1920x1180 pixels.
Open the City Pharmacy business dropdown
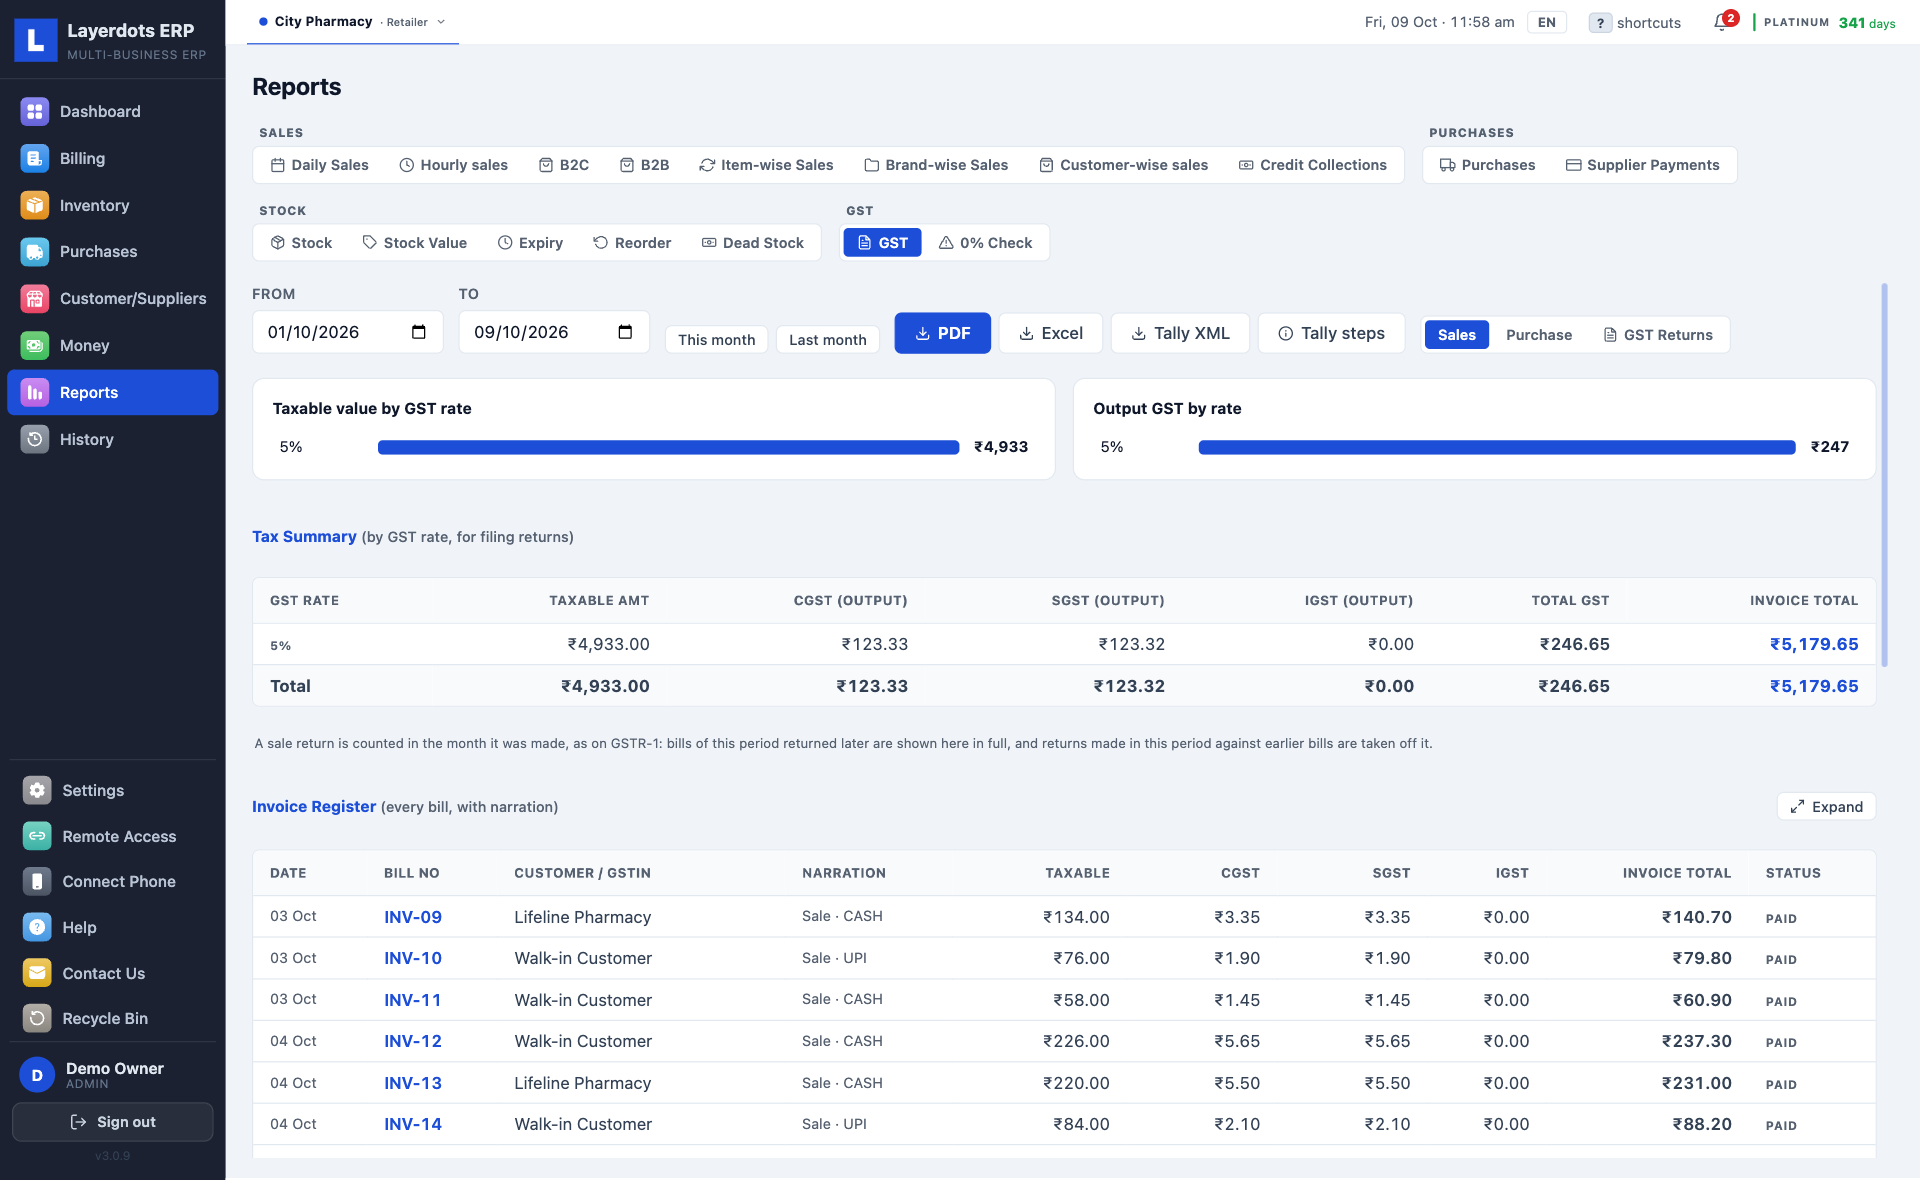click(x=352, y=22)
